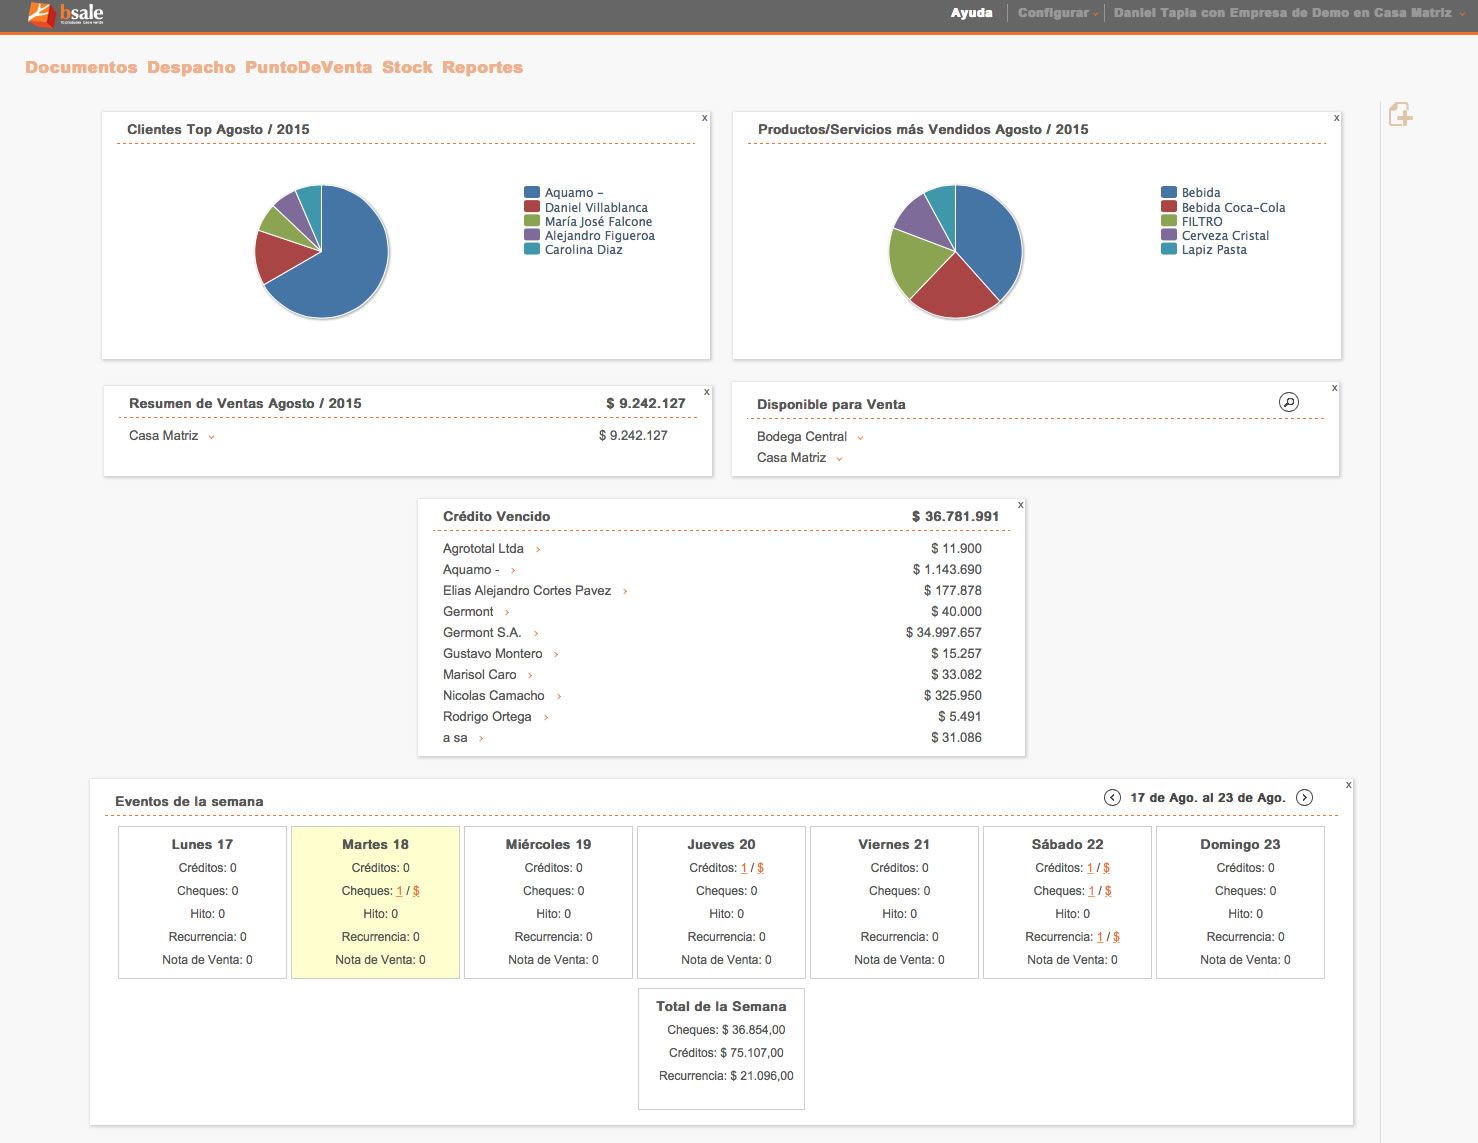Close the Crédito Vencido widget
Viewport: 1478px width, 1143px height.
coord(1020,505)
